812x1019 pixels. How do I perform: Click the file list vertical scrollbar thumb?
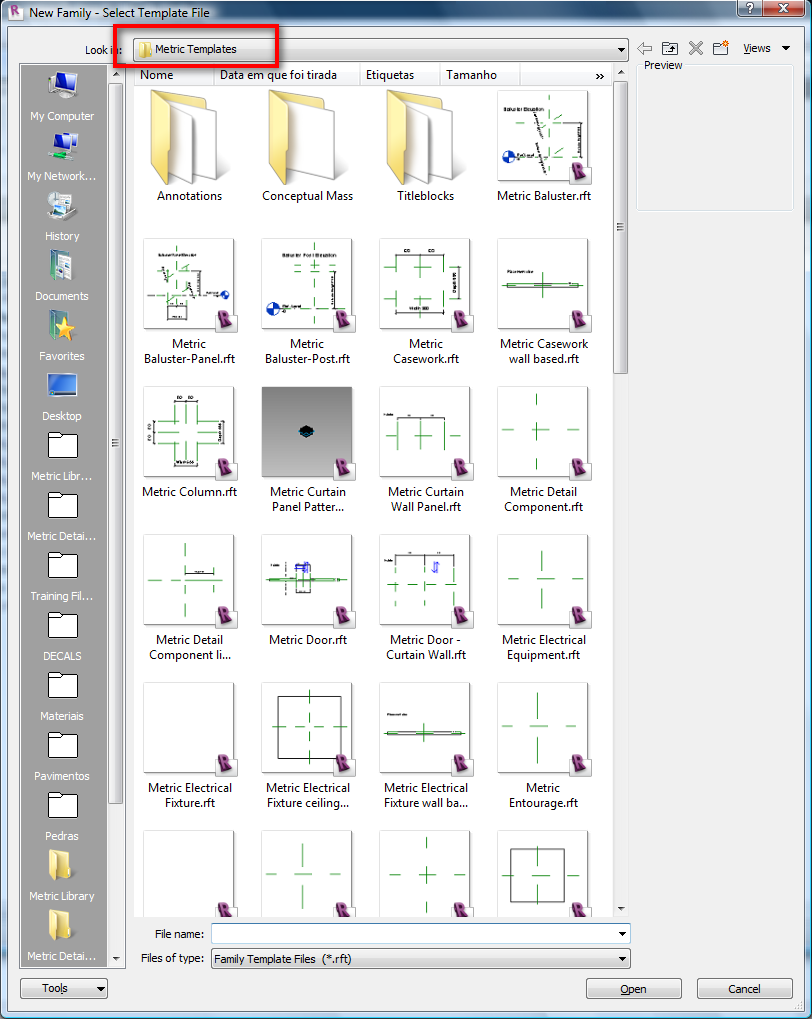[621, 227]
